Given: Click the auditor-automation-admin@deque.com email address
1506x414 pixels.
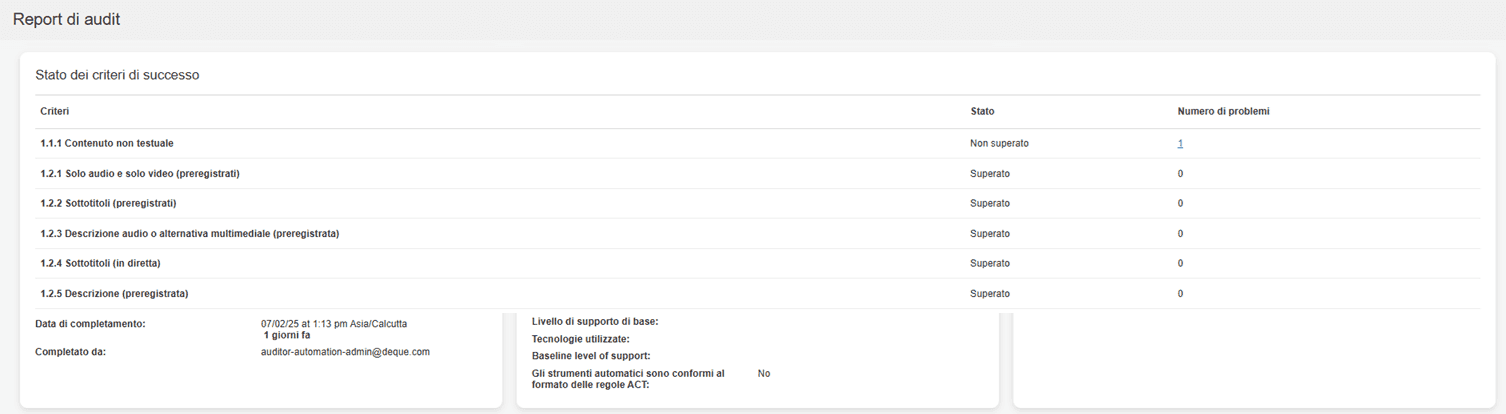Looking at the screenshot, I should pyautogui.click(x=345, y=352).
